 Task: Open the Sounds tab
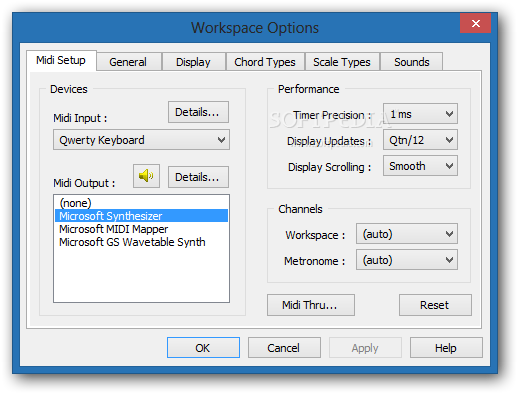[412, 62]
